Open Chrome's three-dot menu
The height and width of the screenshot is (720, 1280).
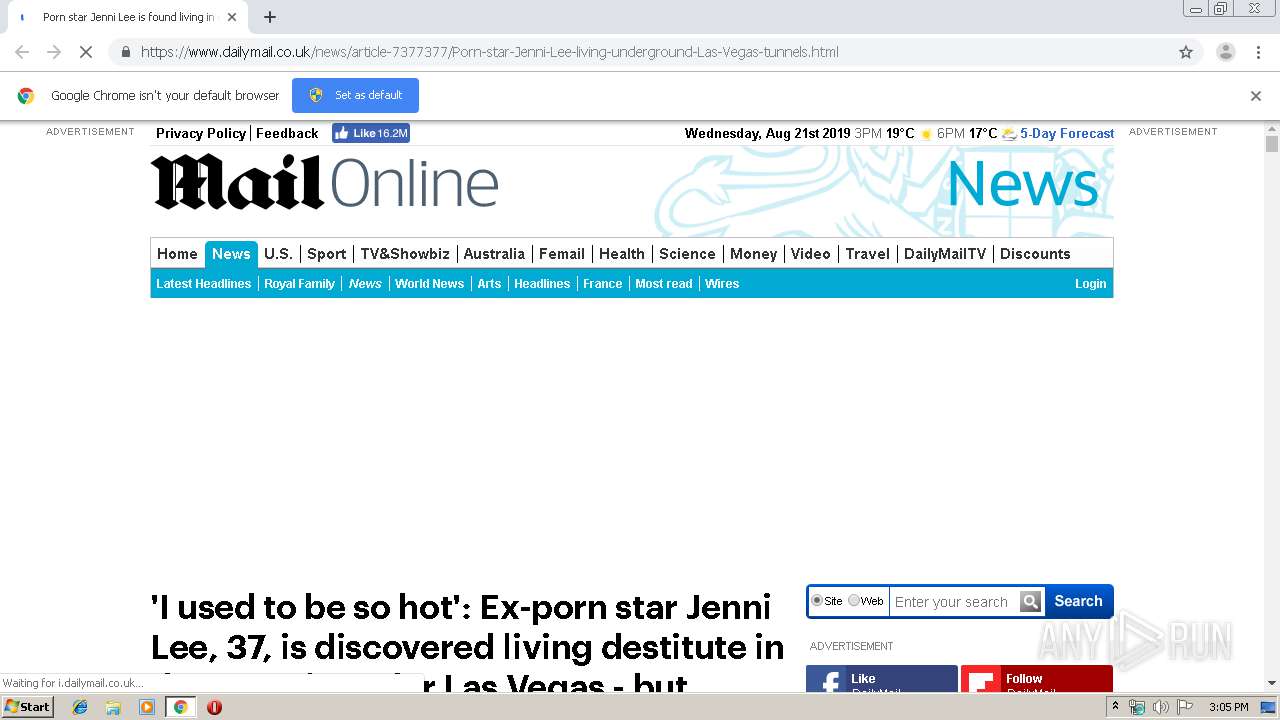click(1258, 52)
